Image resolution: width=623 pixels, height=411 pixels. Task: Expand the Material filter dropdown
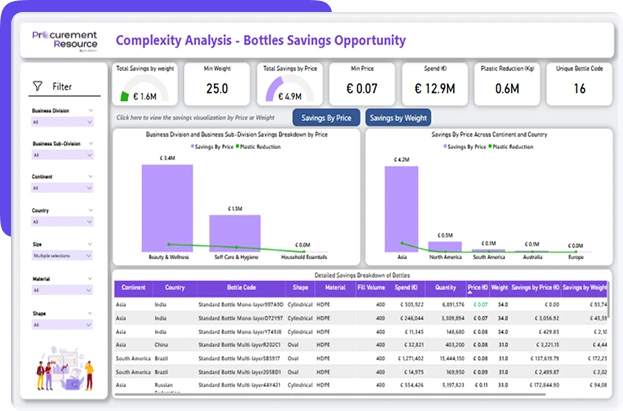[60, 289]
